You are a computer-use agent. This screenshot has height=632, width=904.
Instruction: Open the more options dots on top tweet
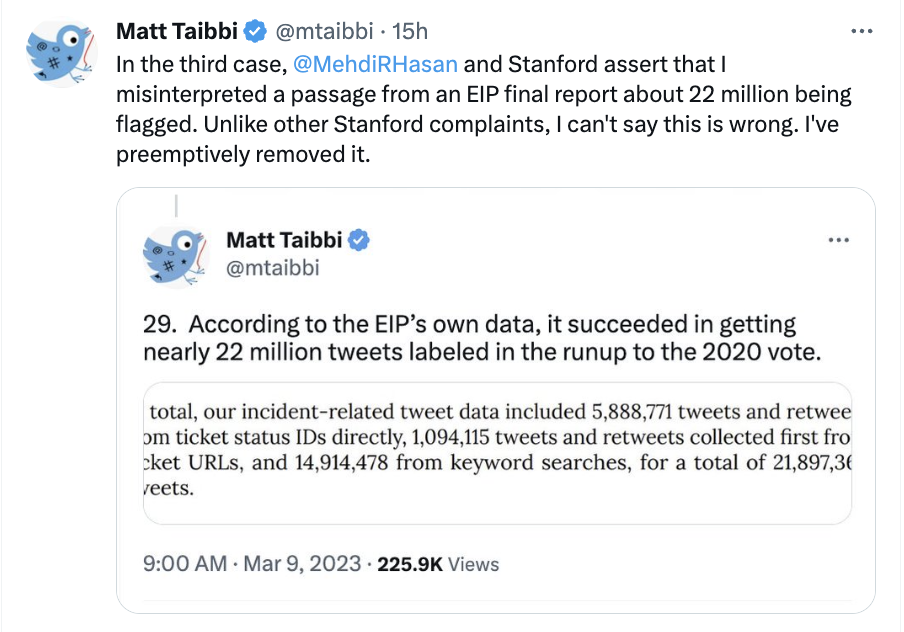coord(861,31)
